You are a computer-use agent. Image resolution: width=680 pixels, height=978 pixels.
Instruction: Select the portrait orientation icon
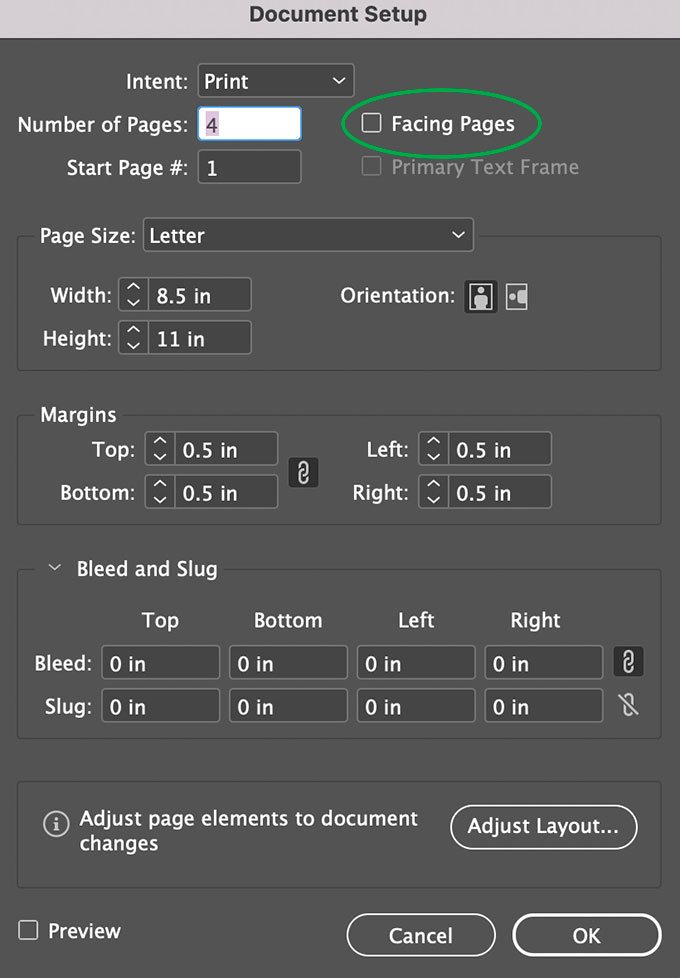click(480, 296)
